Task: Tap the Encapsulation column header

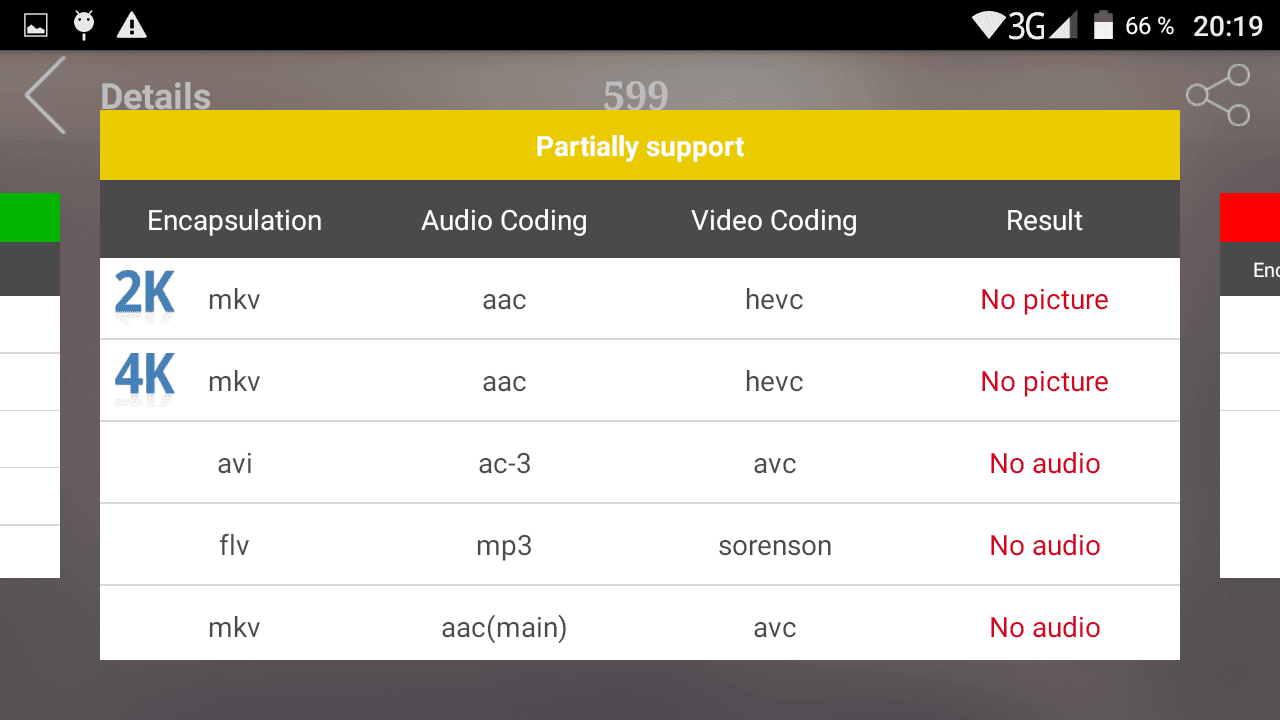Action: [235, 220]
